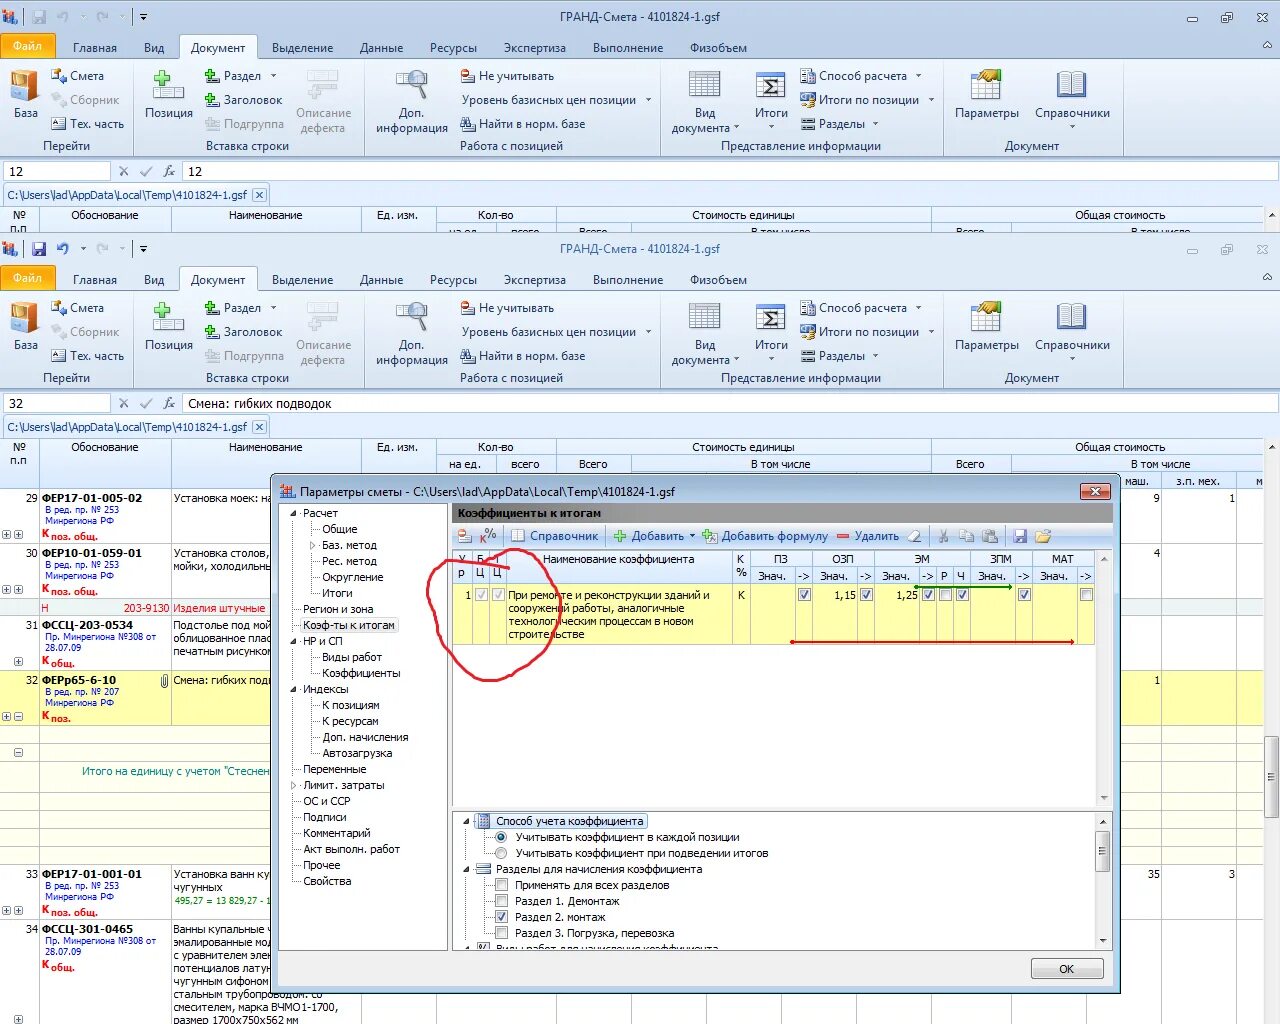Select Учитывать коэффициент при подведении итогов
This screenshot has width=1280, height=1024.
(501, 853)
